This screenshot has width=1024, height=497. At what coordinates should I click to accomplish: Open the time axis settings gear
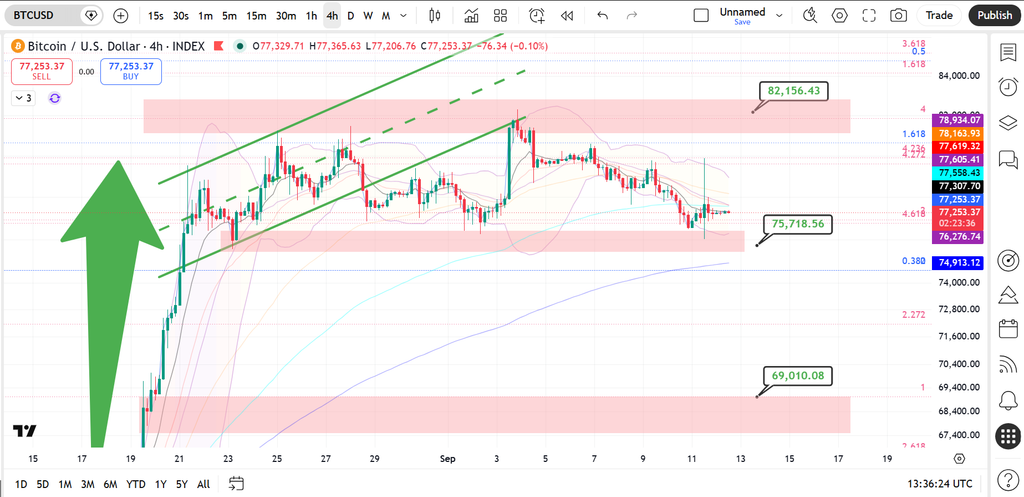pyautogui.click(x=959, y=458)
